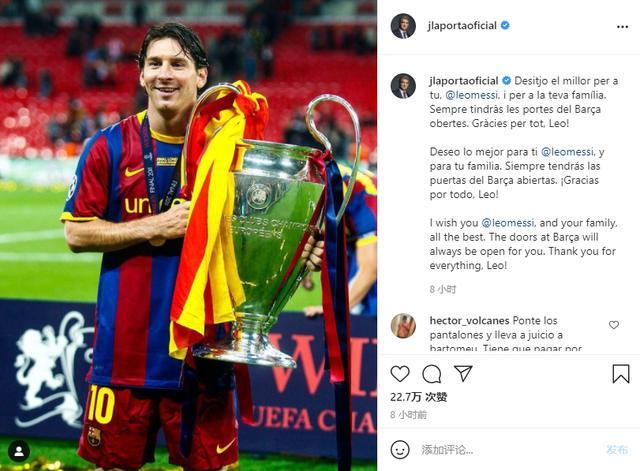Click tagged people icon on photo
The width and height of the screenshot is (640, 471).
[19, 451]
